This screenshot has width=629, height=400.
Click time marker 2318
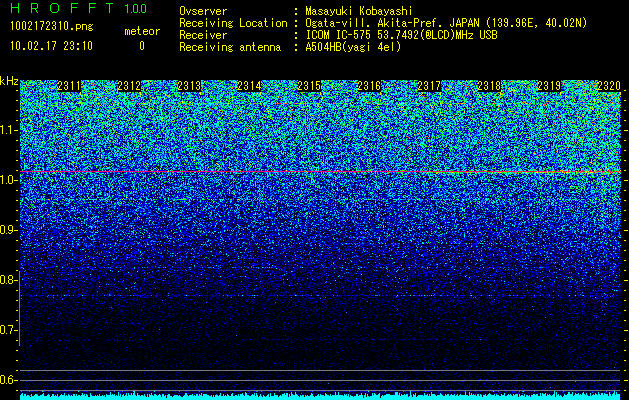pos(489,86)
